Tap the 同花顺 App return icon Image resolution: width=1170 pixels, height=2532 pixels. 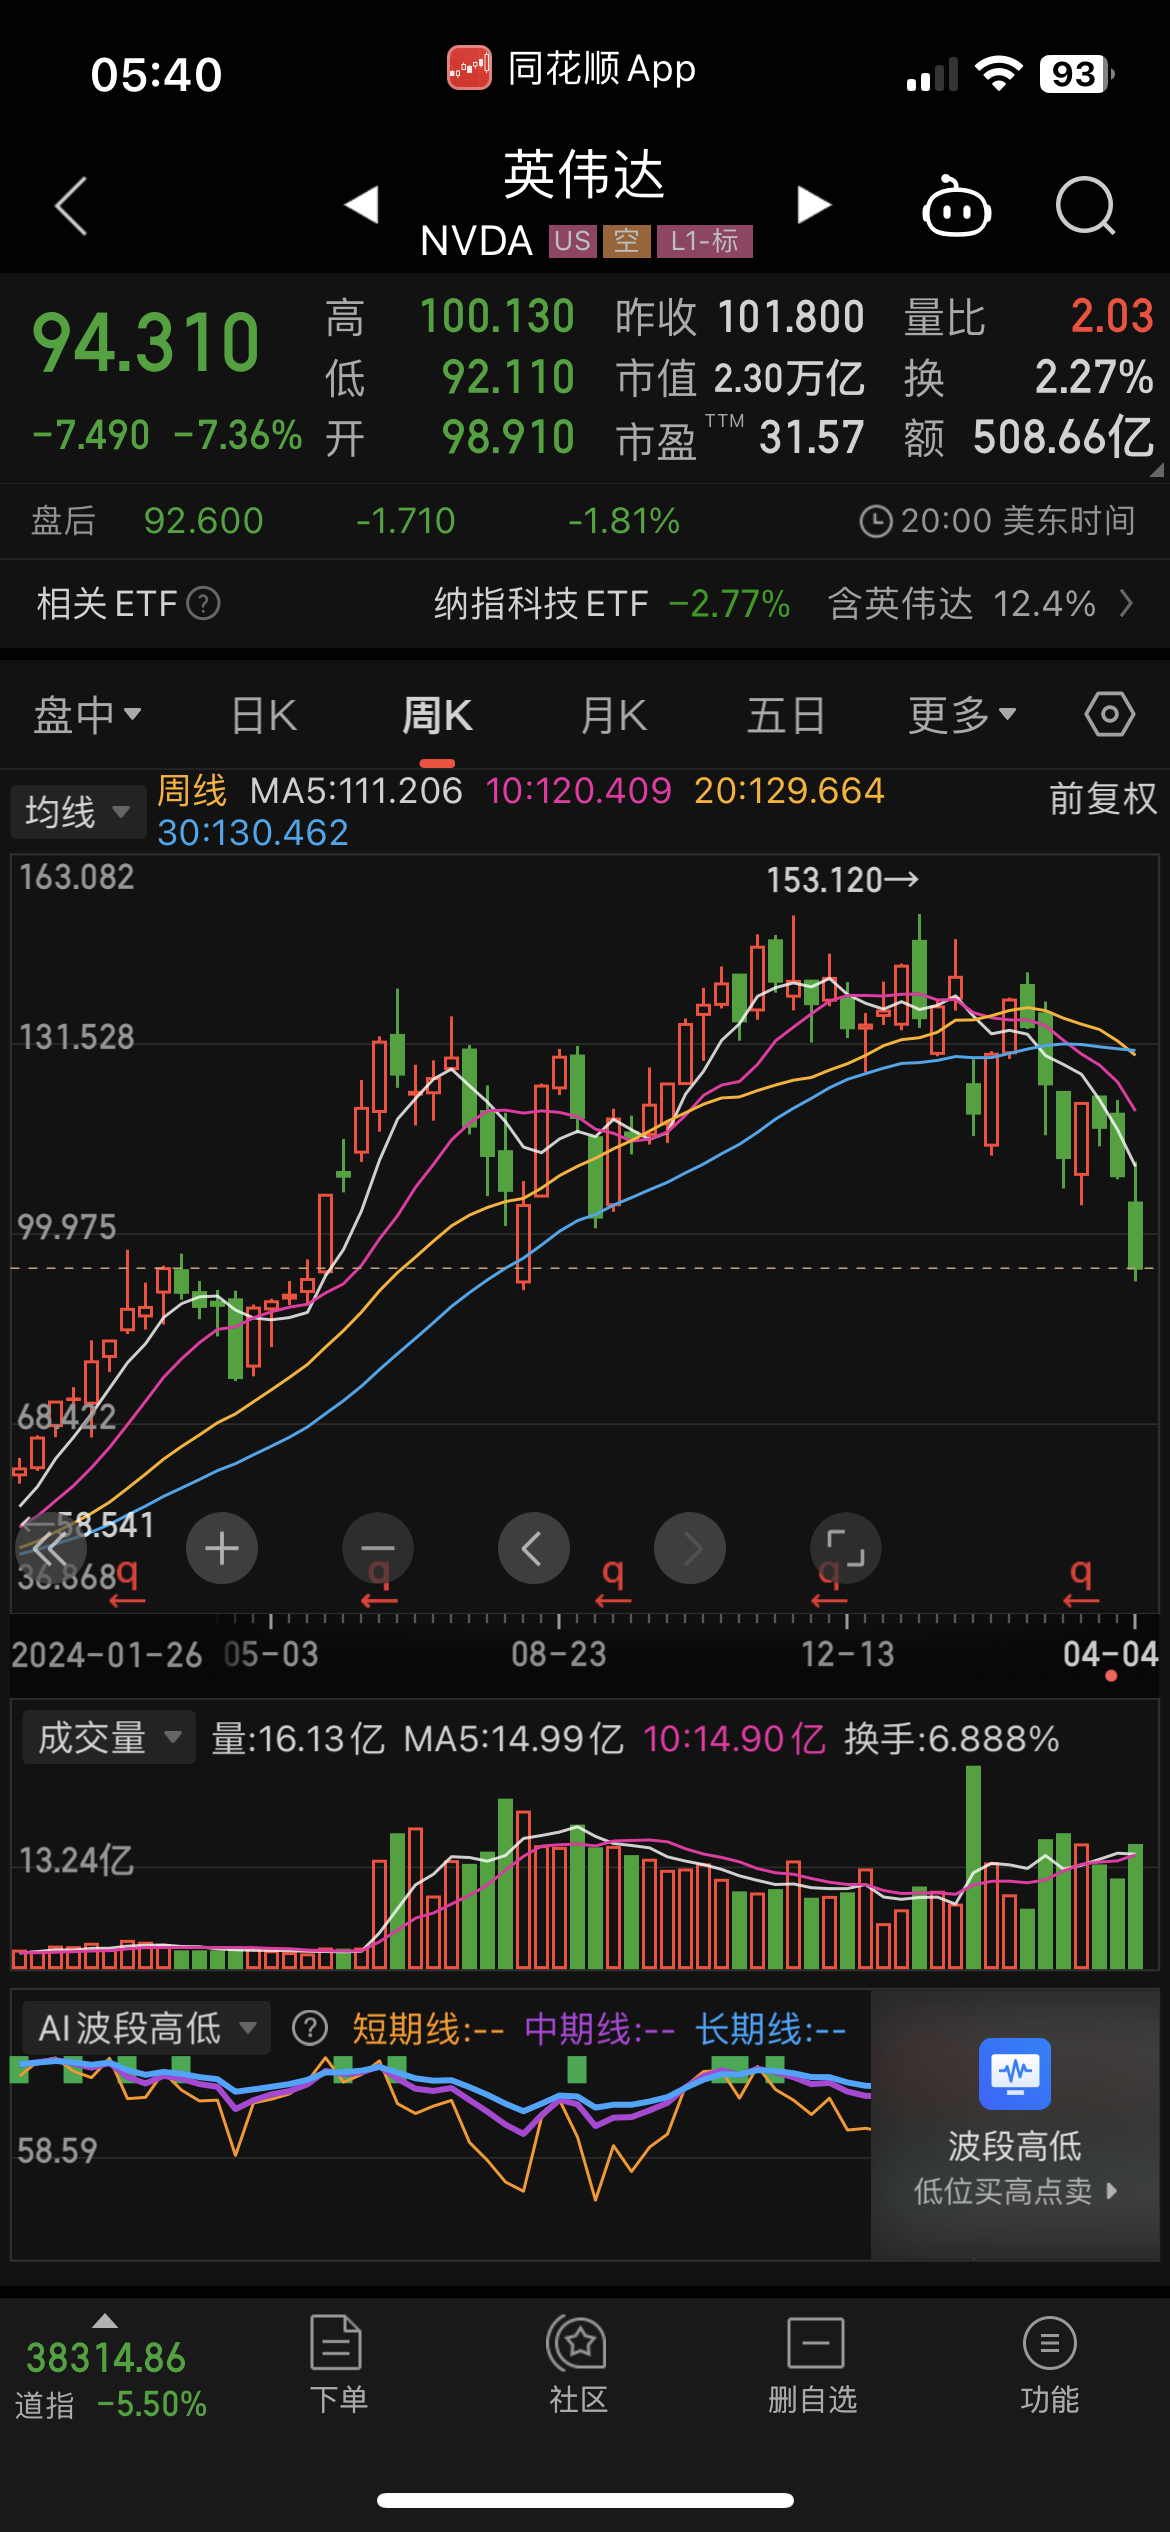click(x=469, y=68)
